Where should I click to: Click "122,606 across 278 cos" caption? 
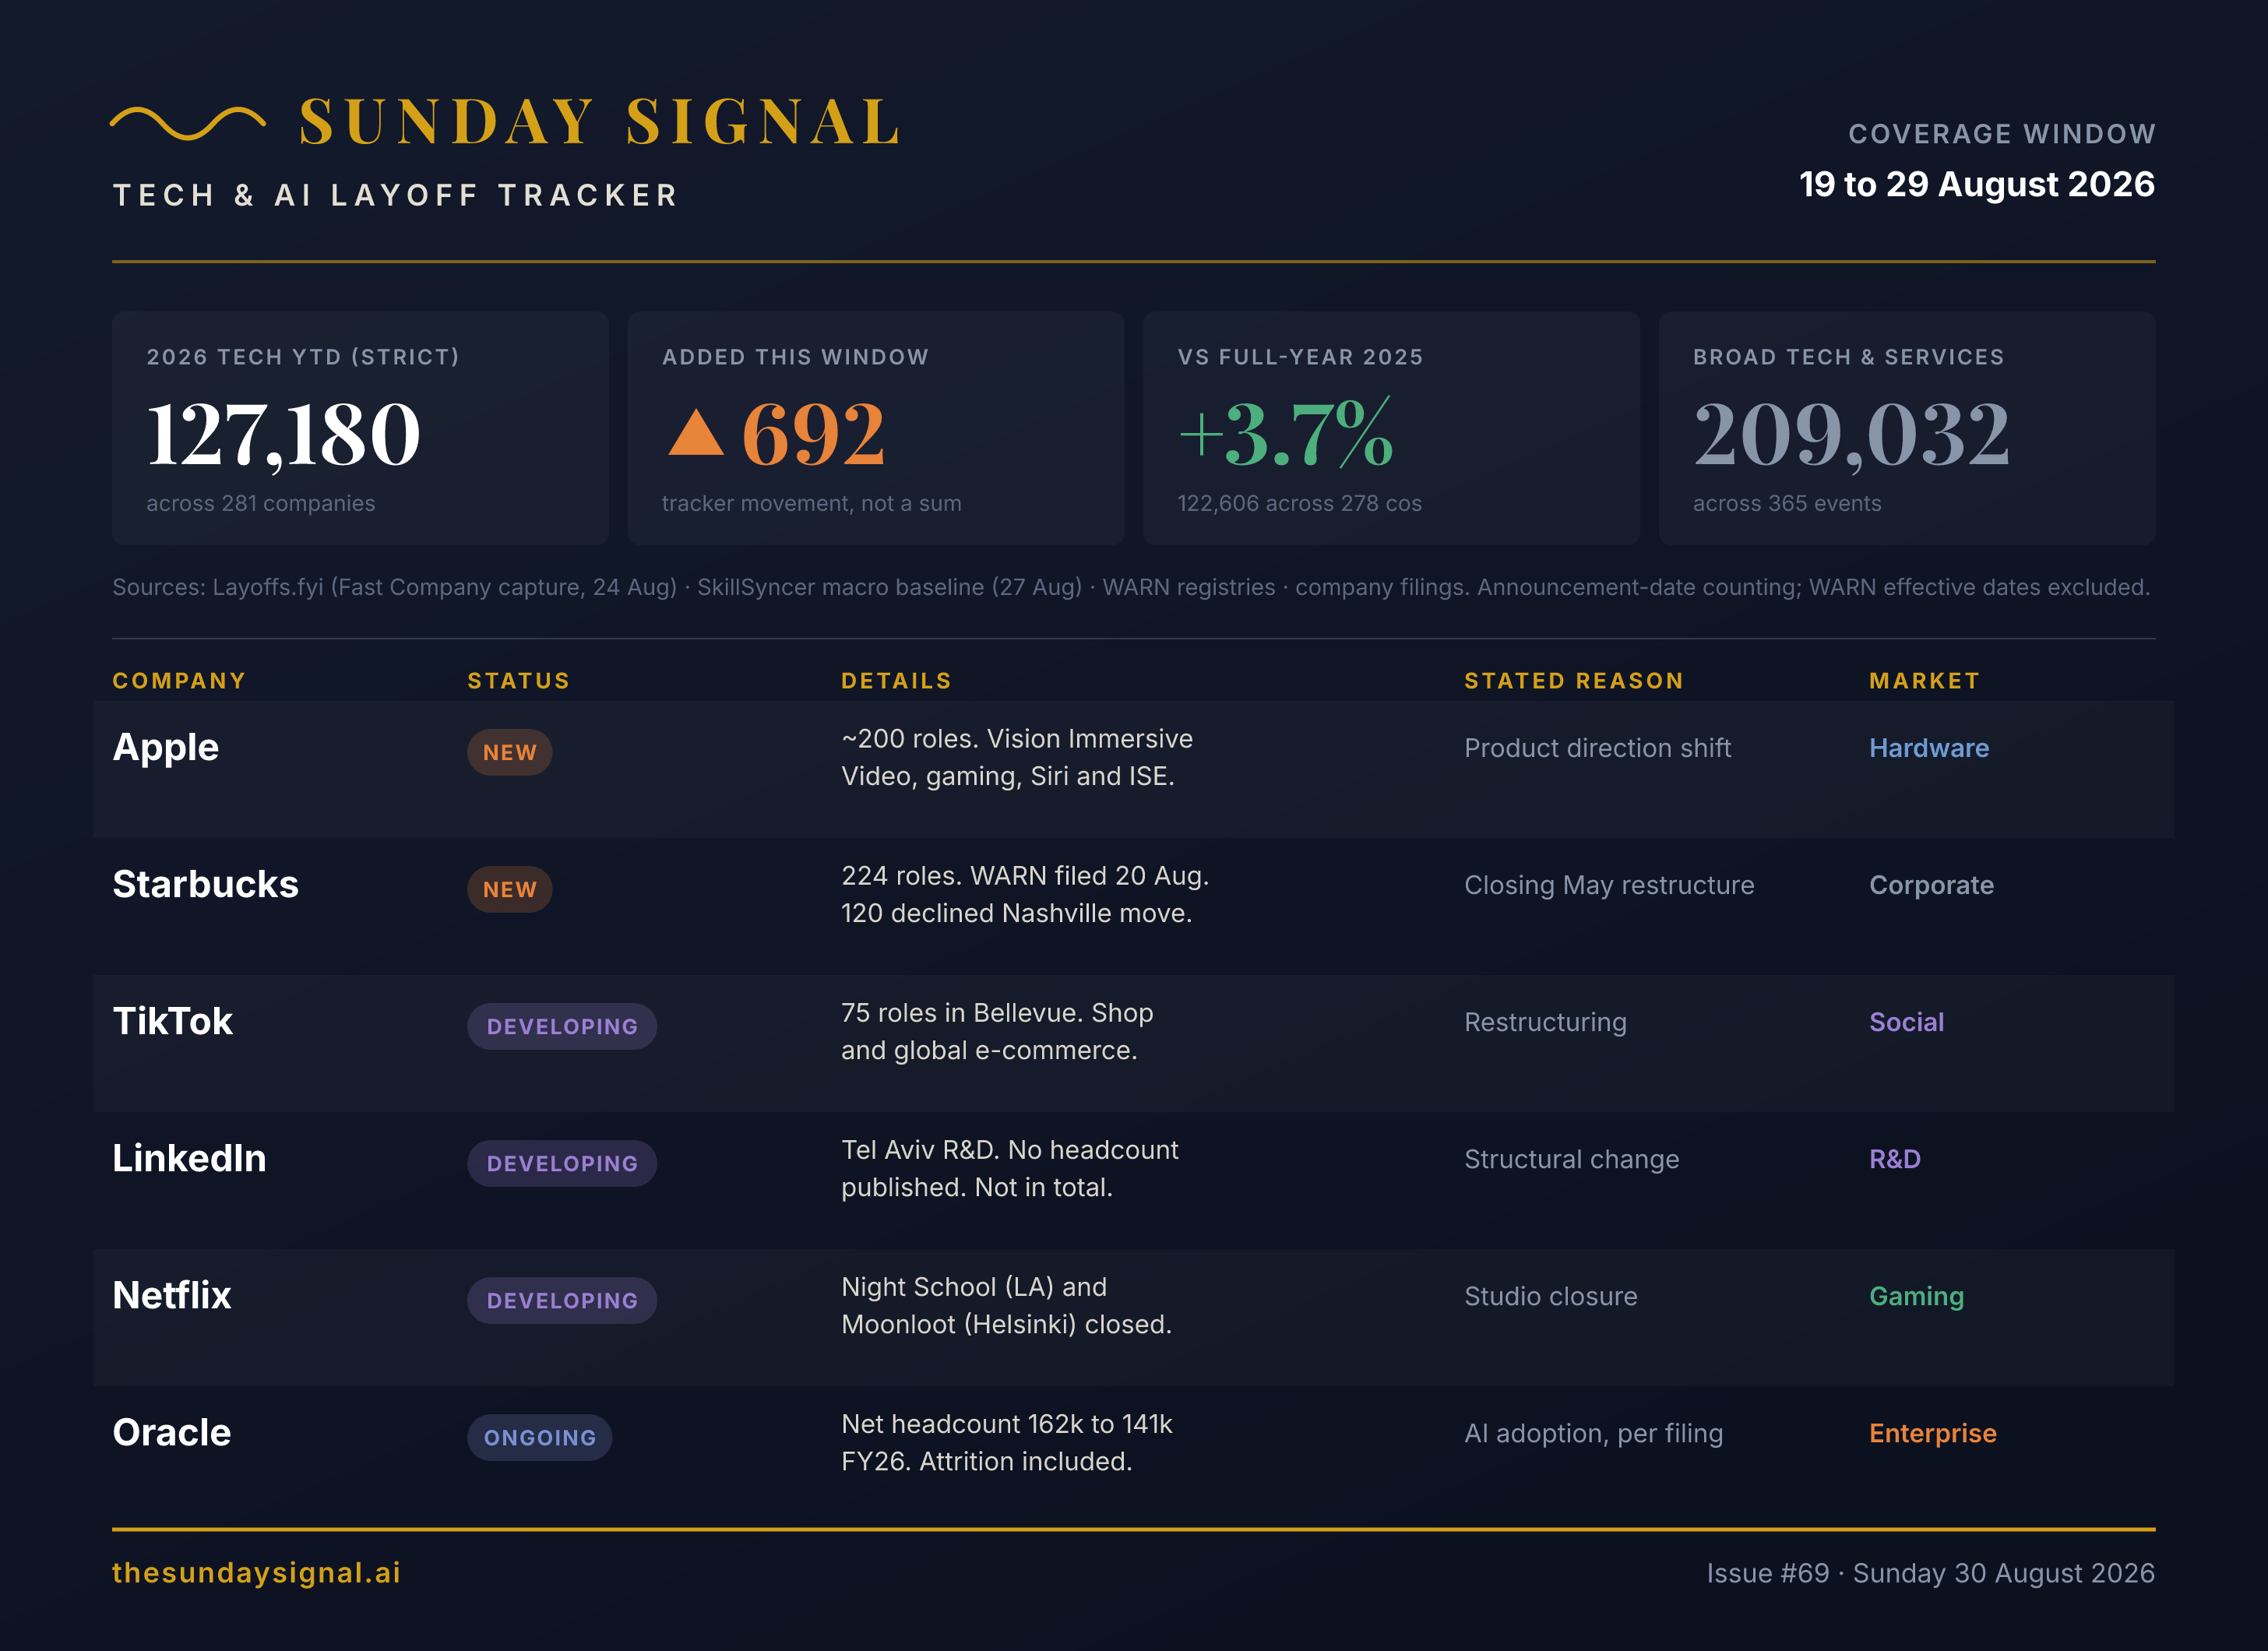1299,503
